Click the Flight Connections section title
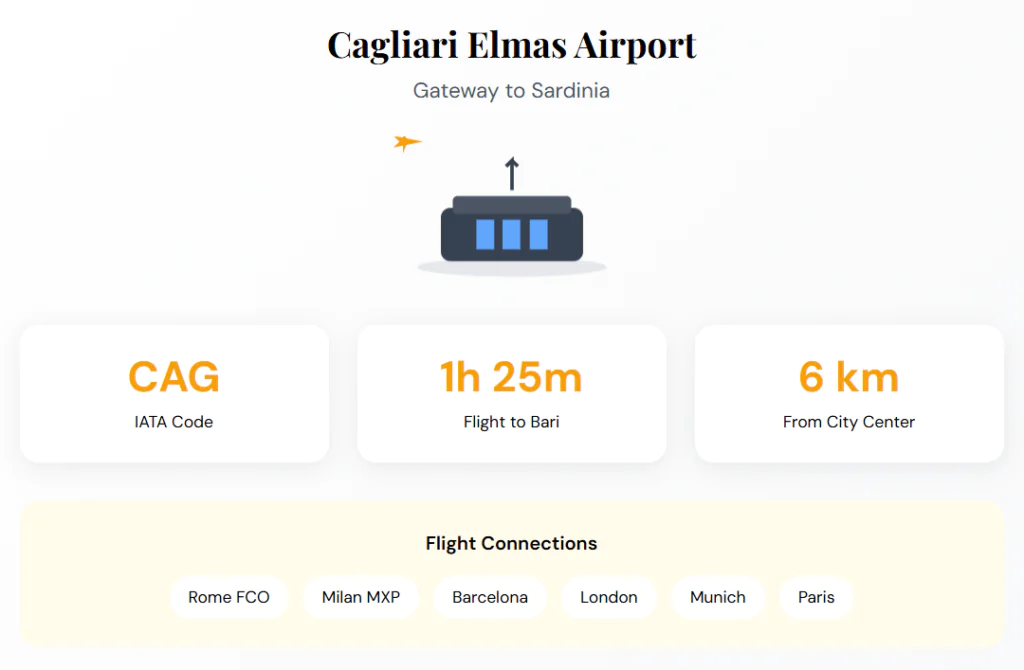This screenshot has width=1024, height=670. 512,544
